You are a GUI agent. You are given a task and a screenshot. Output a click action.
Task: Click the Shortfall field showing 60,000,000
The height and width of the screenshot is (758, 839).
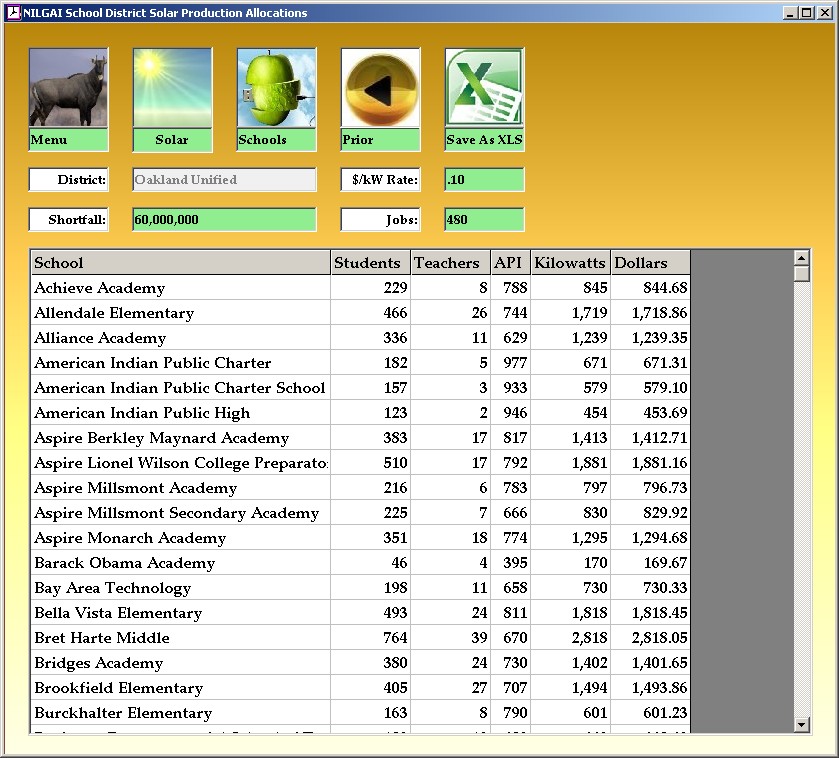pos(224,220)
